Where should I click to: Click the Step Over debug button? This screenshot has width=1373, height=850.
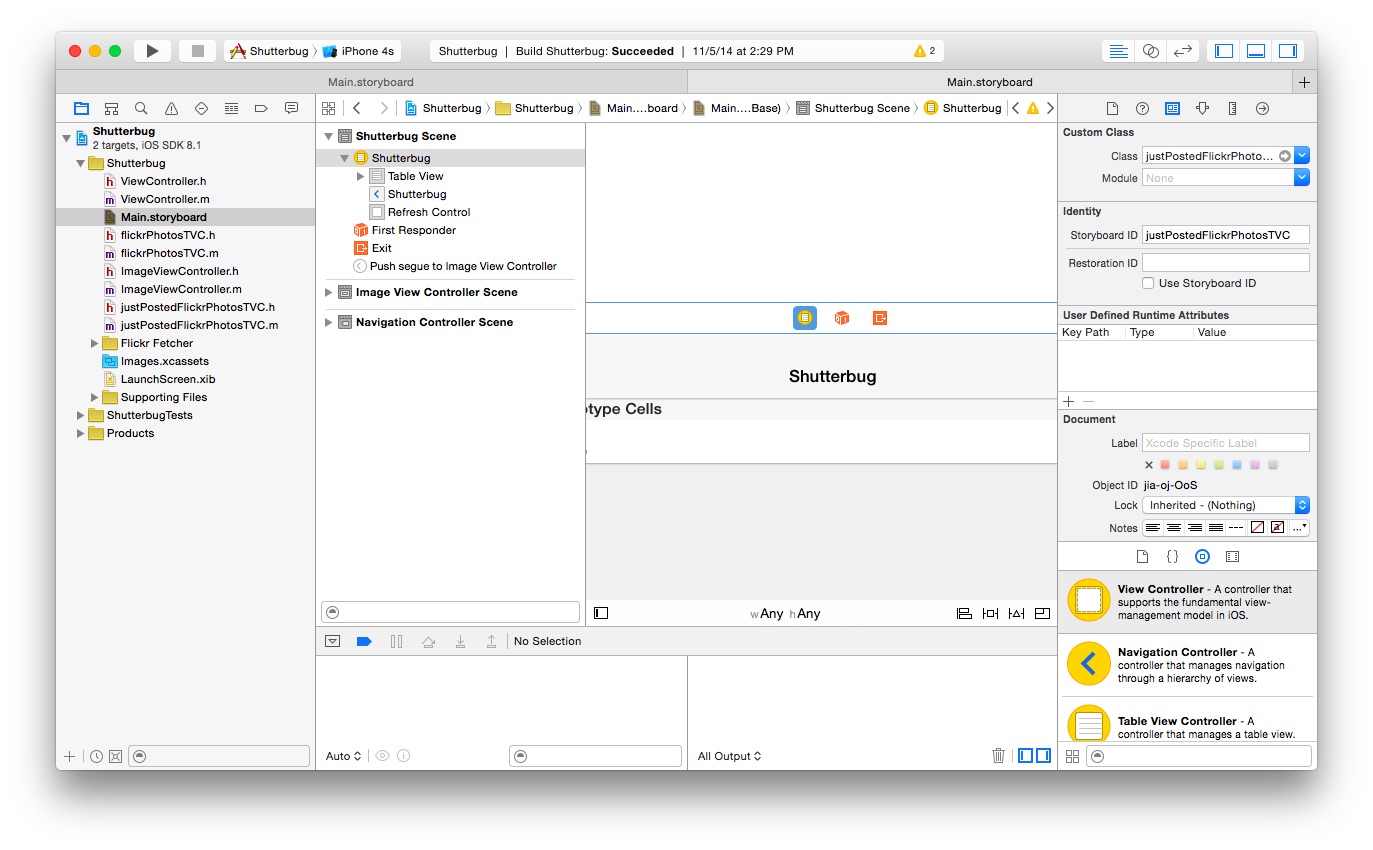coord(428,641)
